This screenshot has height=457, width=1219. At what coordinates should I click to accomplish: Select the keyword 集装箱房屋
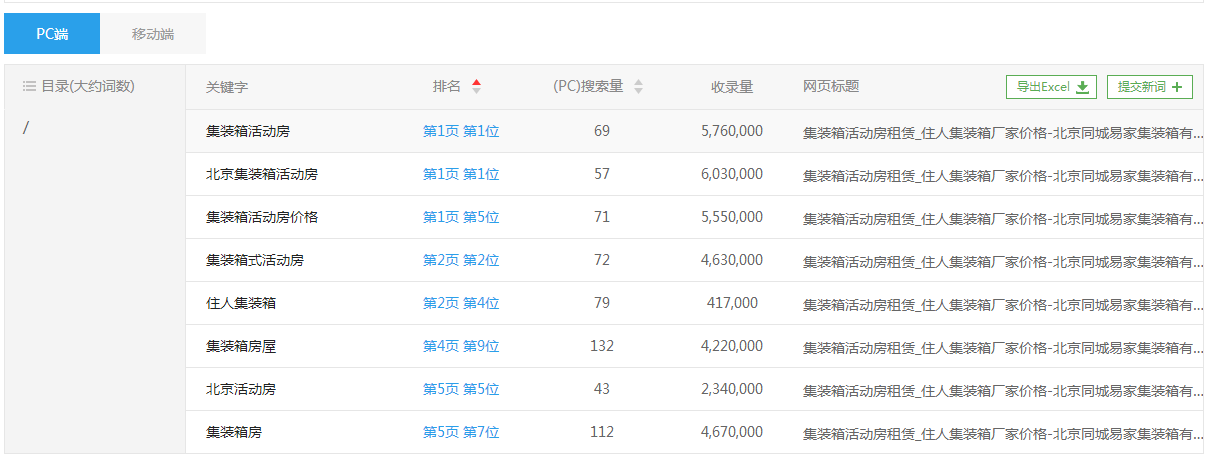(241, 346)
